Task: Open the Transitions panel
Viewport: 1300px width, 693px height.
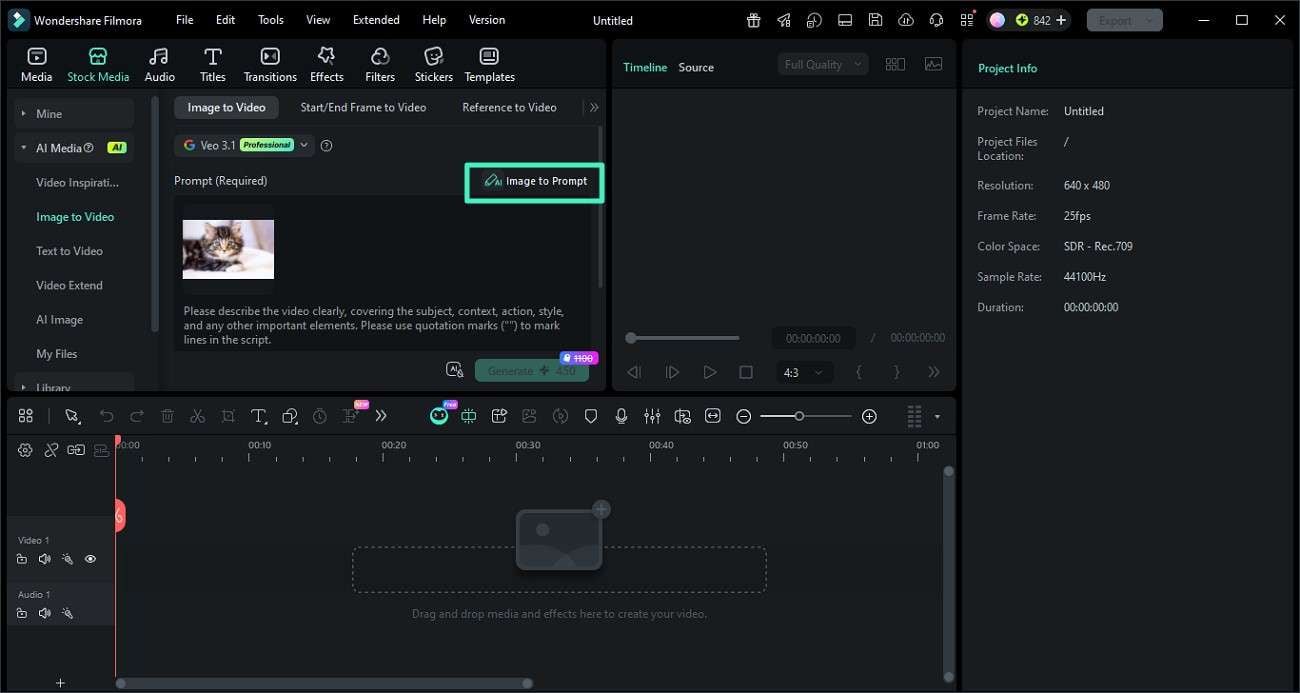Action: pos(270,64)
